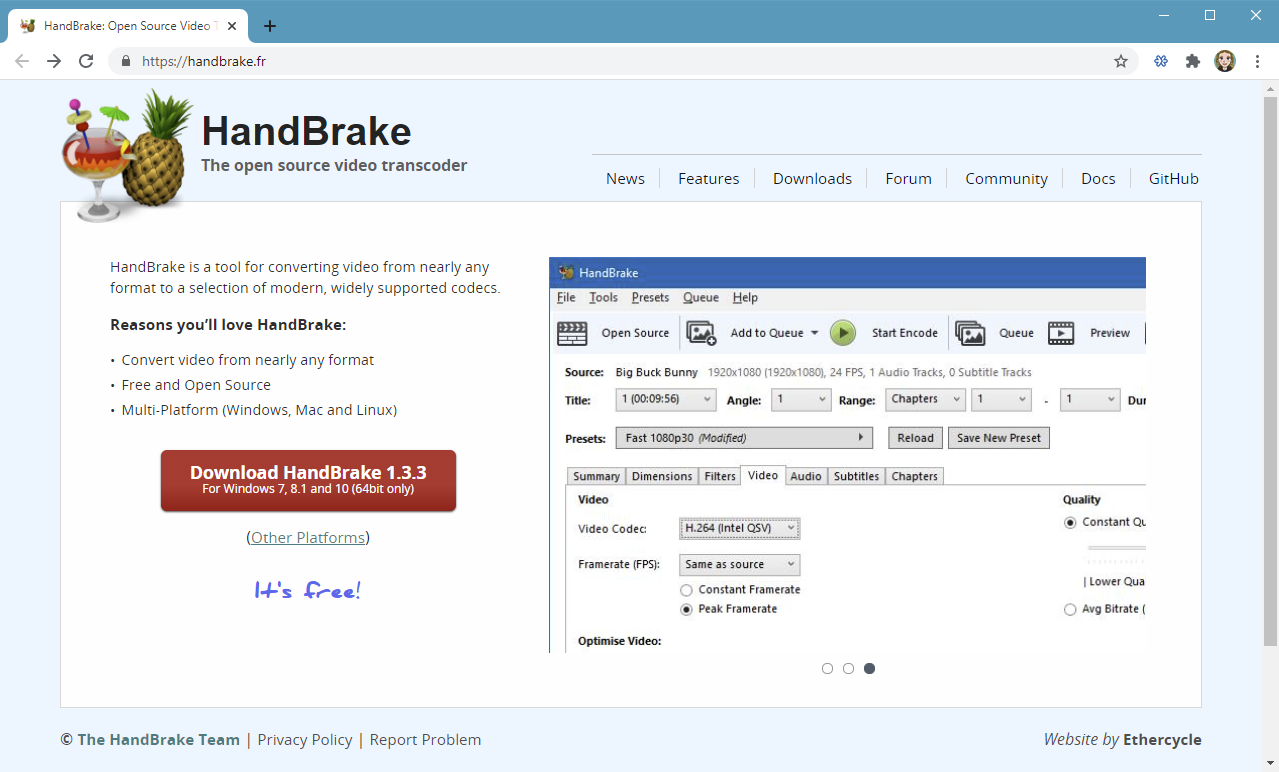Screen dimensions: 1279x772
Task: Click the padlock site info icon
Action: click(126, 61)
